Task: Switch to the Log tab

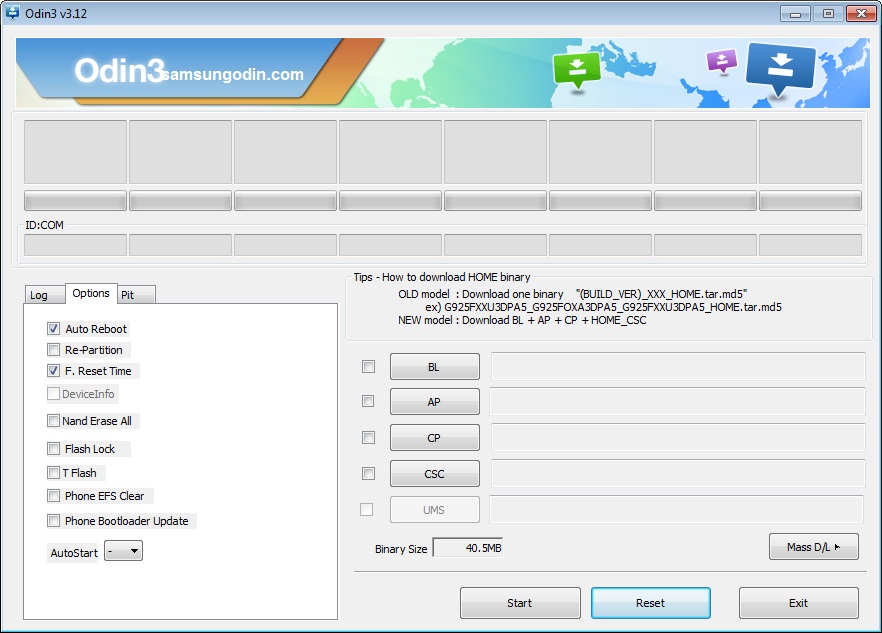Action: [x=44, y=295]
